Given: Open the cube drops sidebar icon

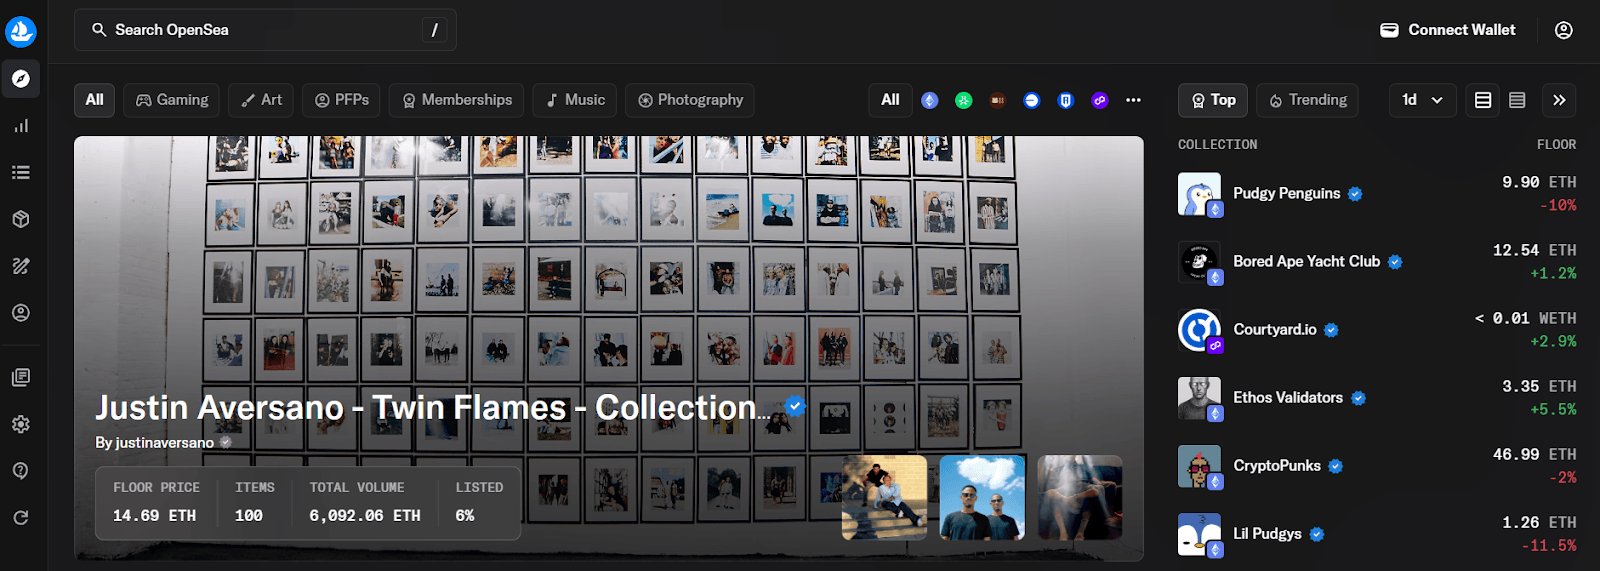Looking at the screenshot, I should point(21,219).
